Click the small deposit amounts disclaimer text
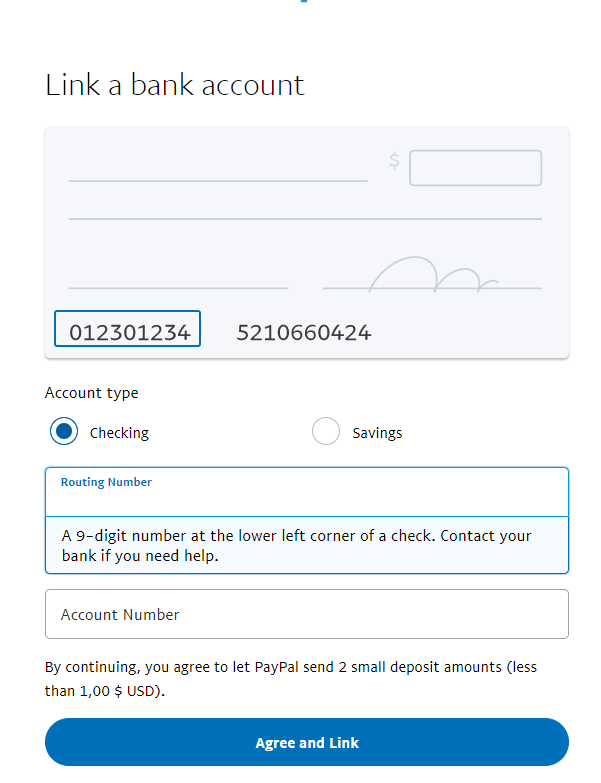Screen dimensions: 601x783 tap(291, 679)
